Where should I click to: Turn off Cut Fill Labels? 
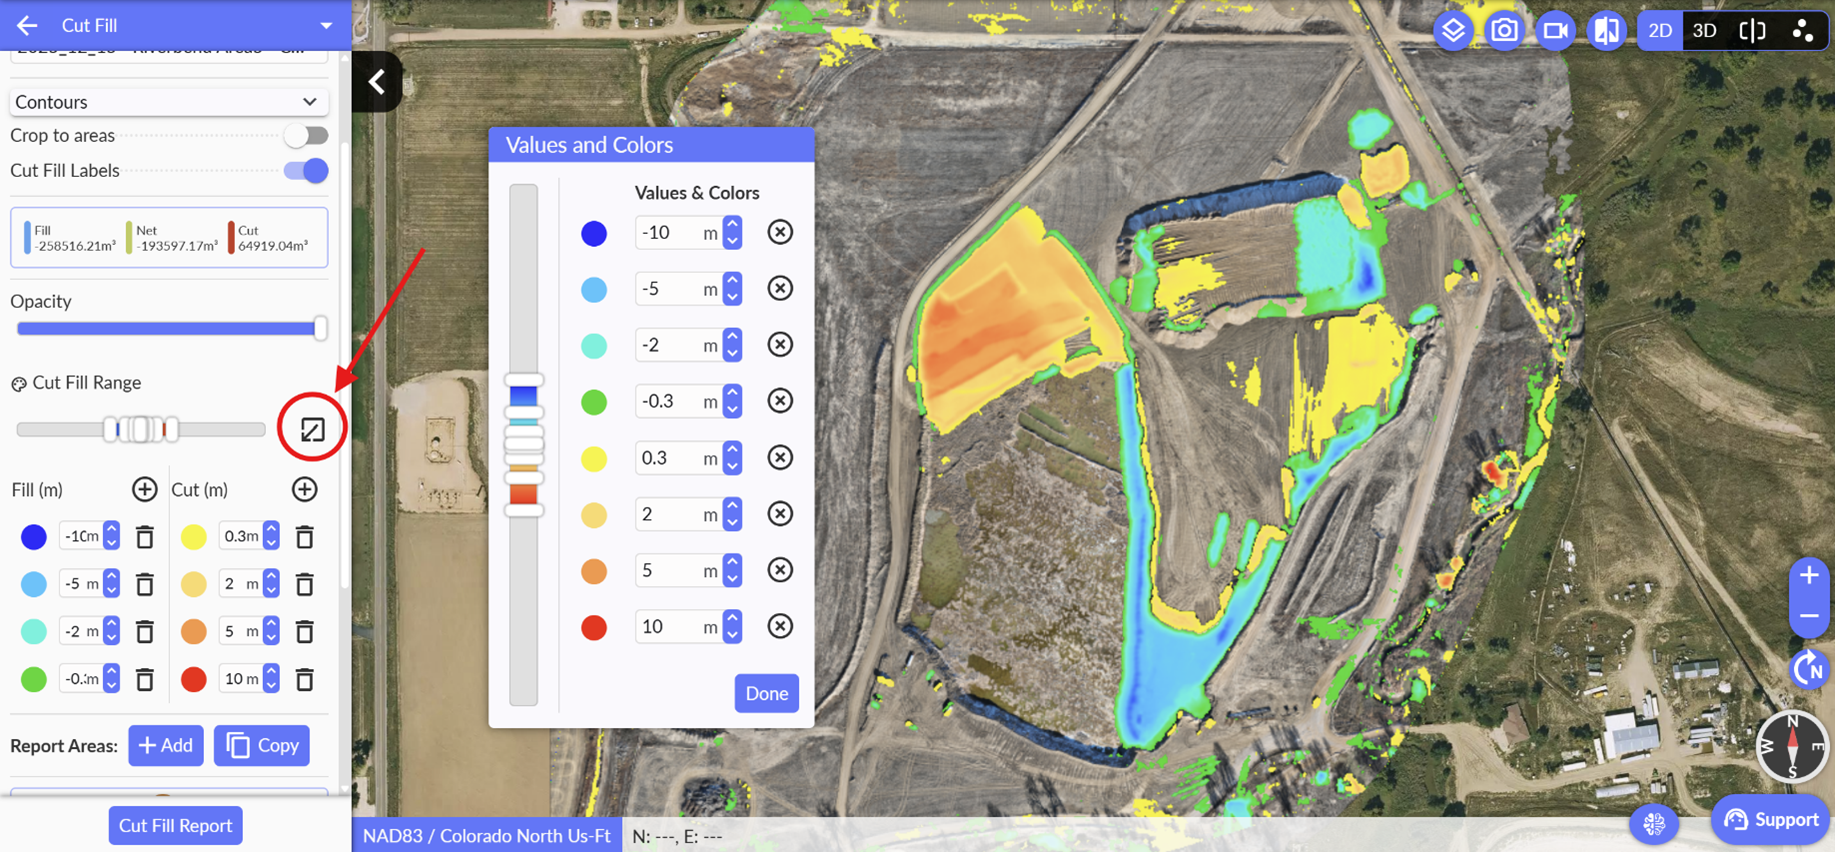(x=306, y=171)
